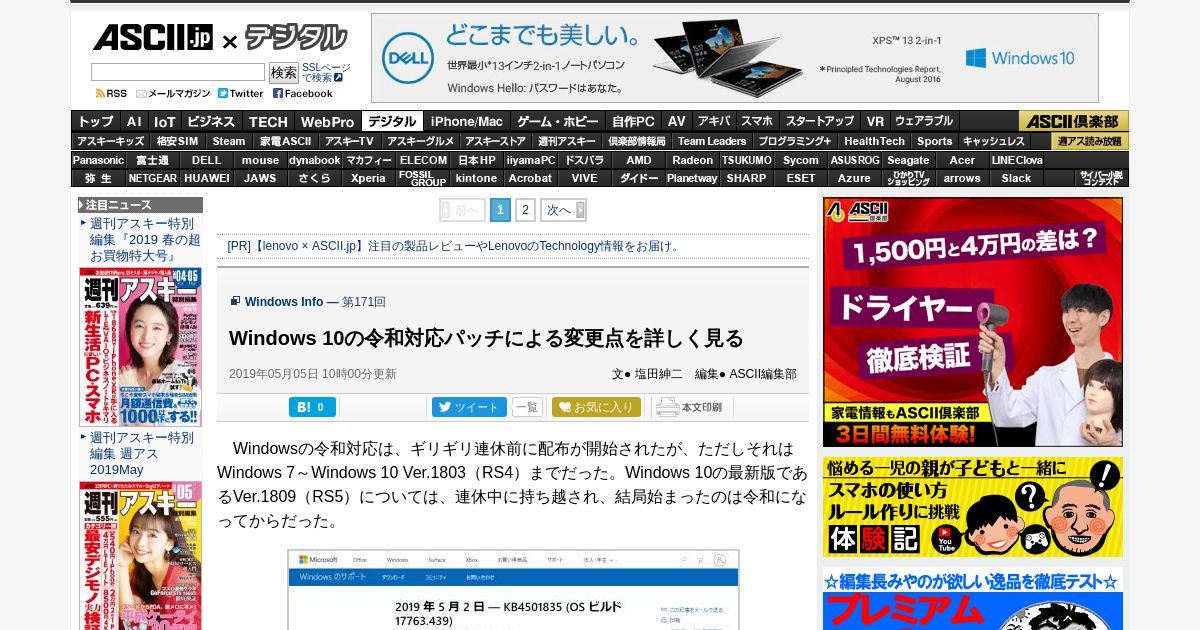Click the 週刊アスキー 05 May magazine cover

coord(141,556)
